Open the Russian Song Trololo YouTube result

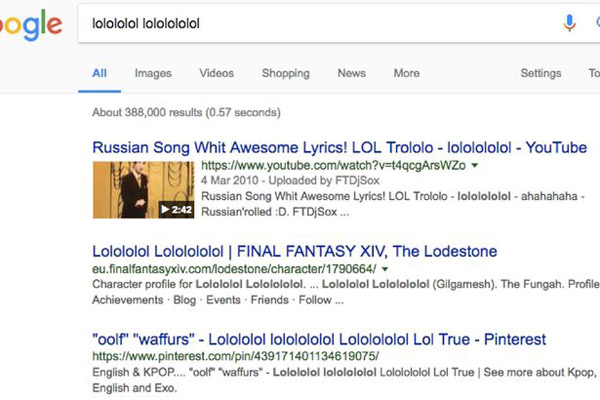click(339, 147)
